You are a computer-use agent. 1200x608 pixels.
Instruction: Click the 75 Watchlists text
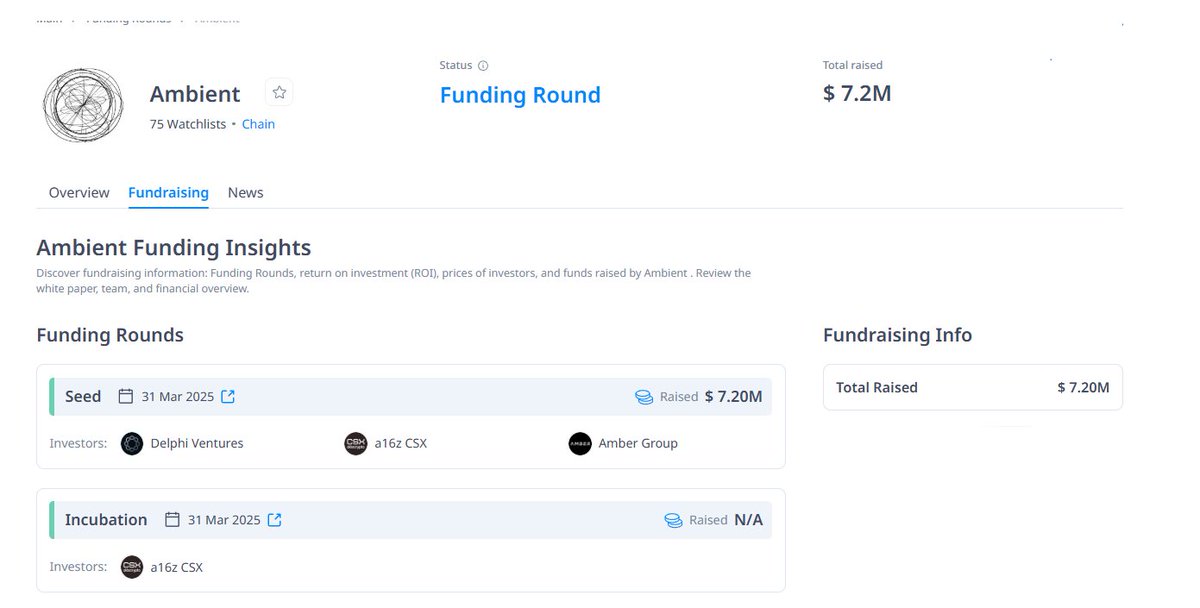[x=188, y=124]
